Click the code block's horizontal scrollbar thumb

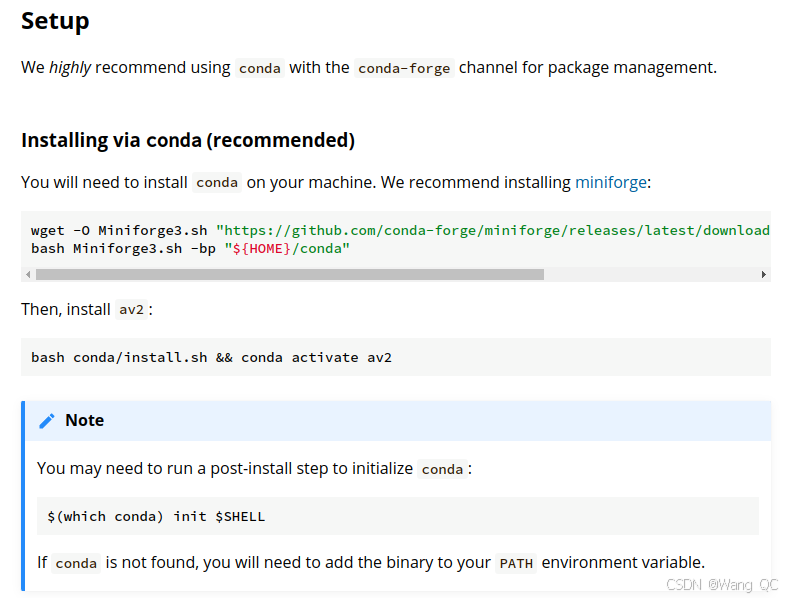tap(290, 274)
